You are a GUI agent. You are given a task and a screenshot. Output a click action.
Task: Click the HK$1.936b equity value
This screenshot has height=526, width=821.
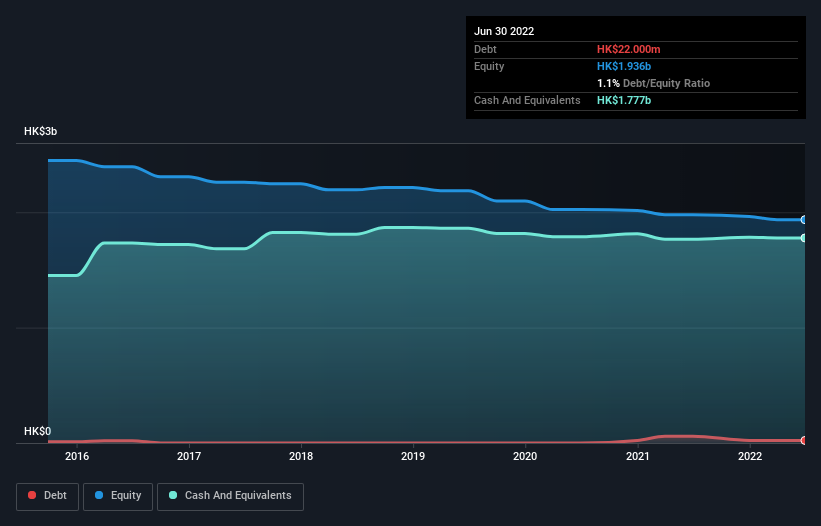click(624, 66)
